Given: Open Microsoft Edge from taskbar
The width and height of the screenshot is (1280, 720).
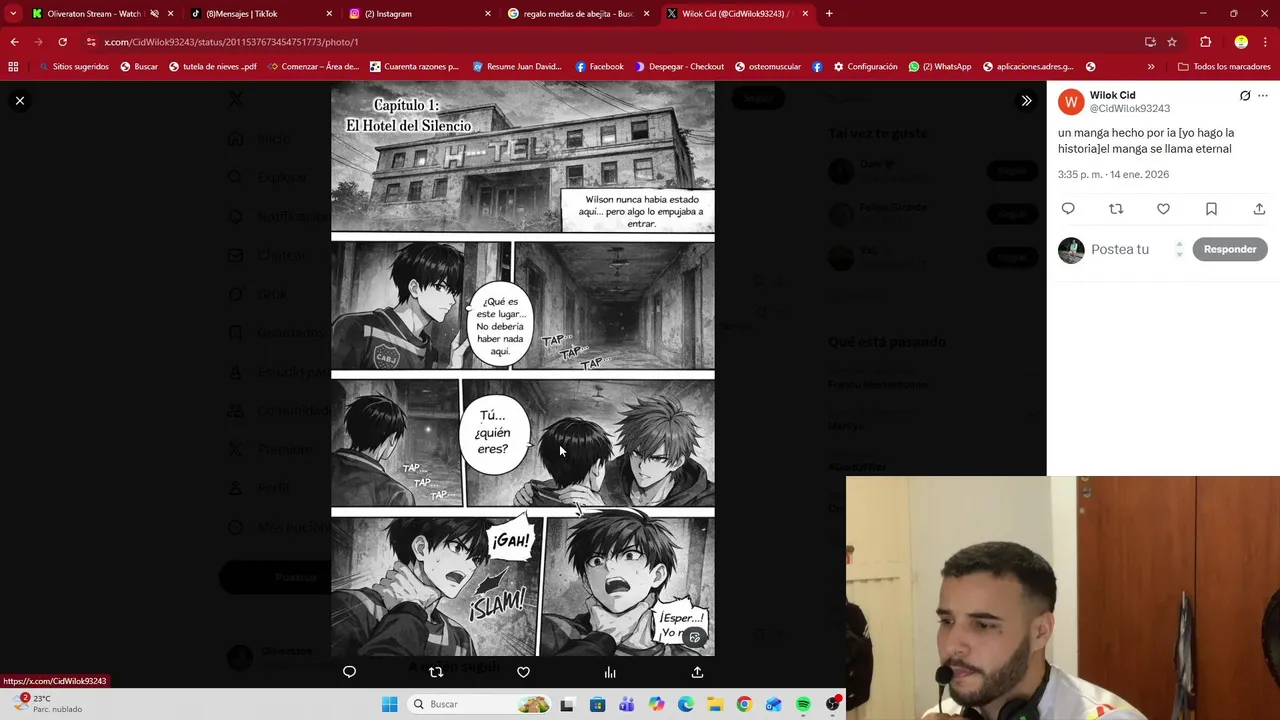Looking at the screenshot, I should pos(685,704).
